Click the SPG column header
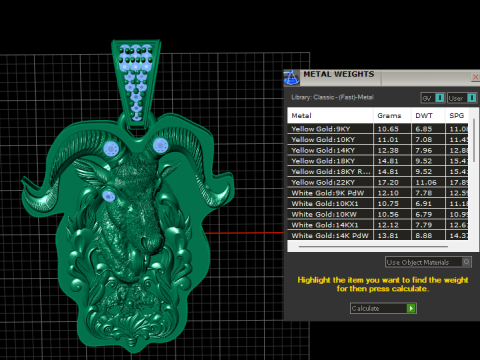480x360 pixels. pos(457,116)
